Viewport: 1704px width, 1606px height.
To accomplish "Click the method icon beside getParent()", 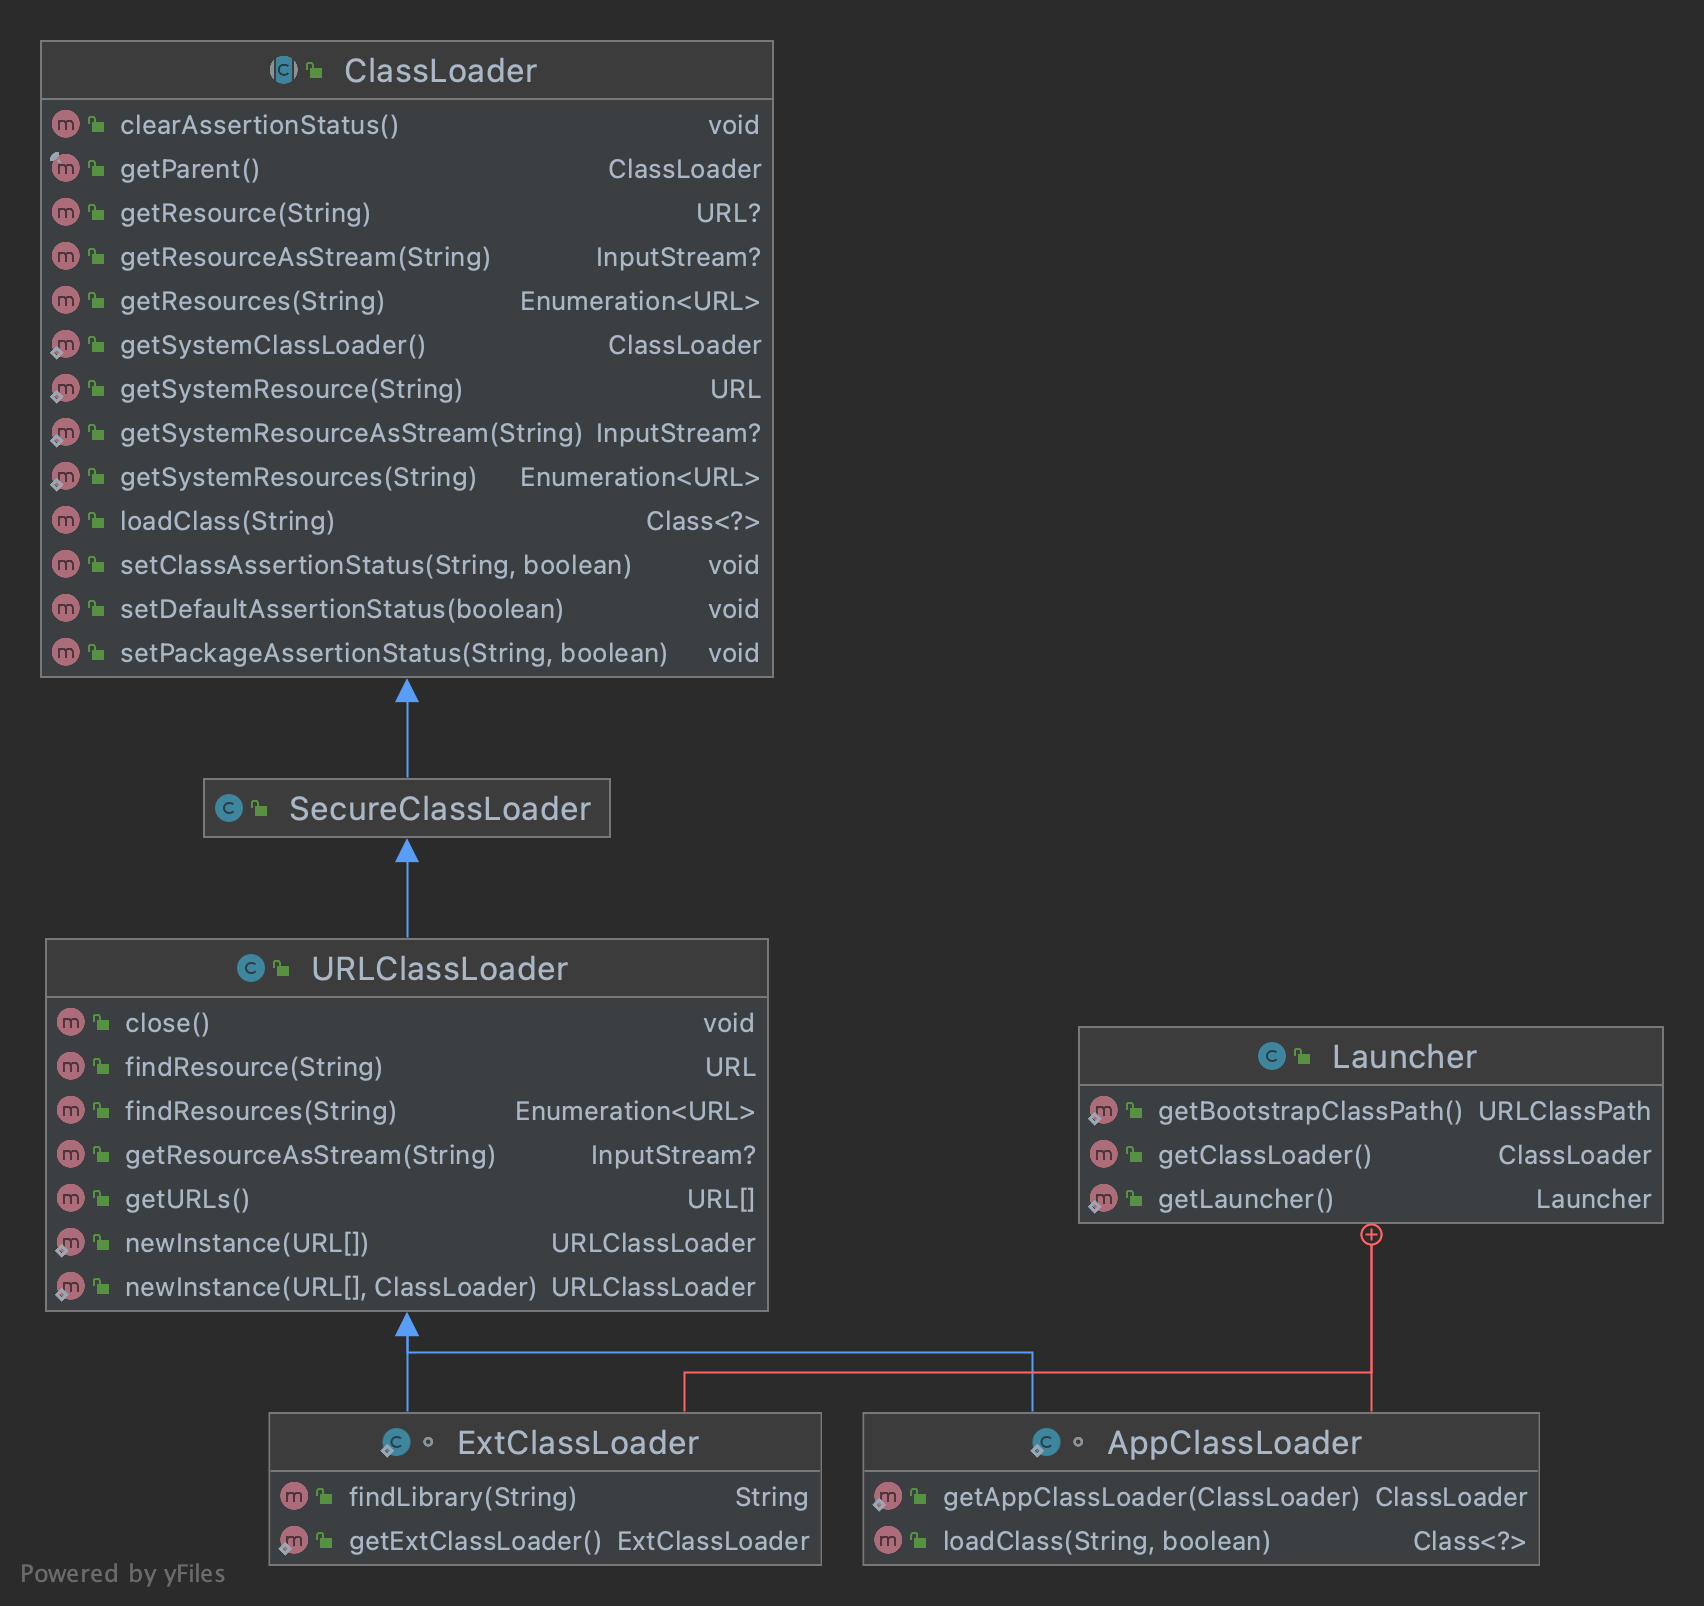I will coord(66,169).
